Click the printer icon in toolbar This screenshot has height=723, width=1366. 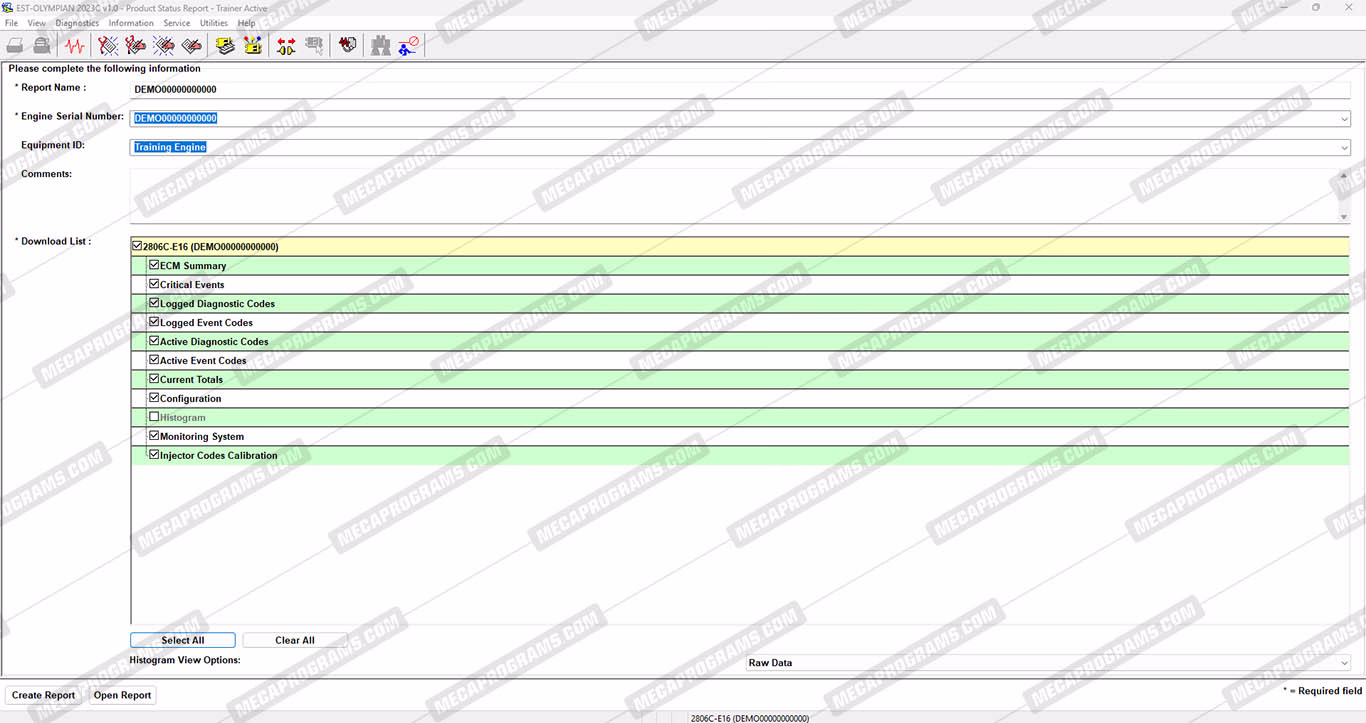point(15,45)
